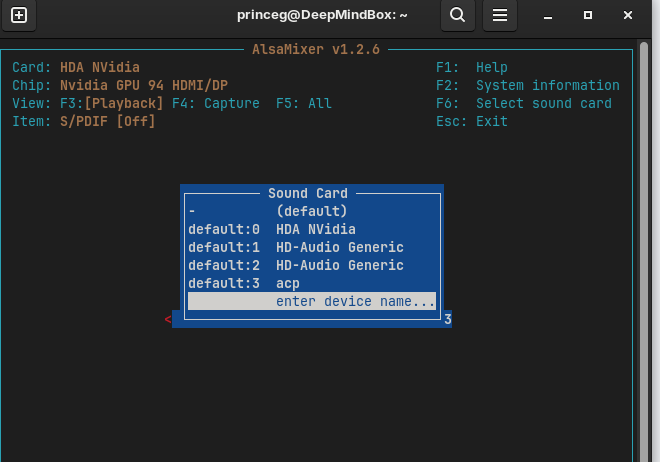This screenshot has height=462, width=660.
Task: Minimize the terminal window
Action: (549, 15)
